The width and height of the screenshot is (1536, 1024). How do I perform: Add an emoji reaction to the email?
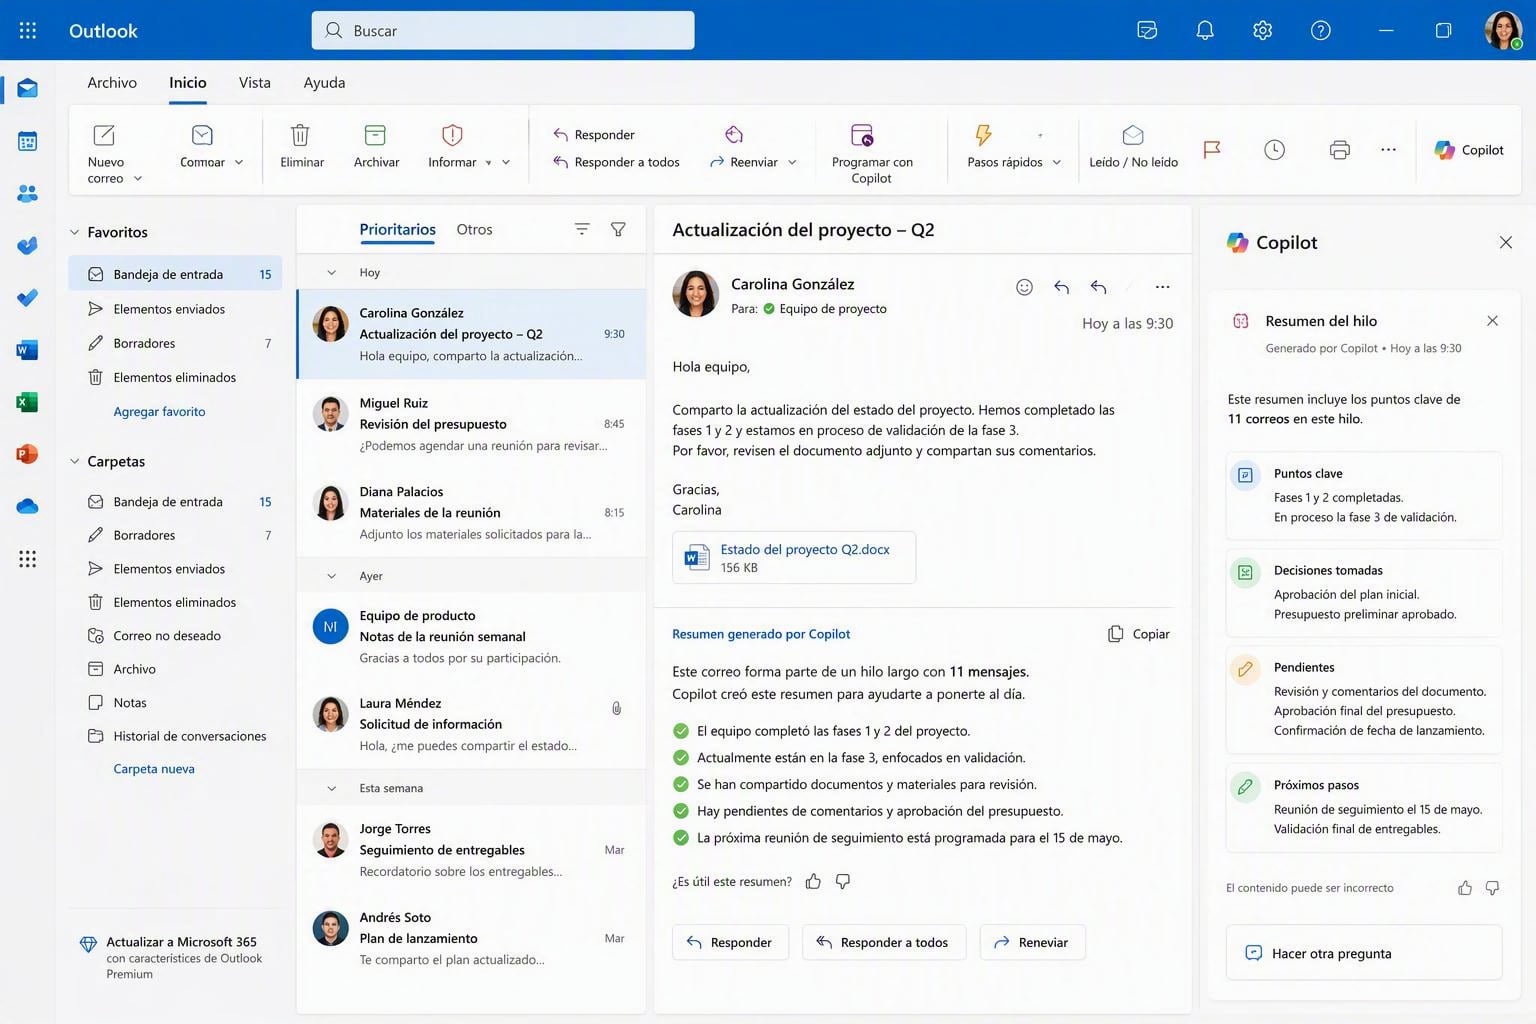(1024, 287)
